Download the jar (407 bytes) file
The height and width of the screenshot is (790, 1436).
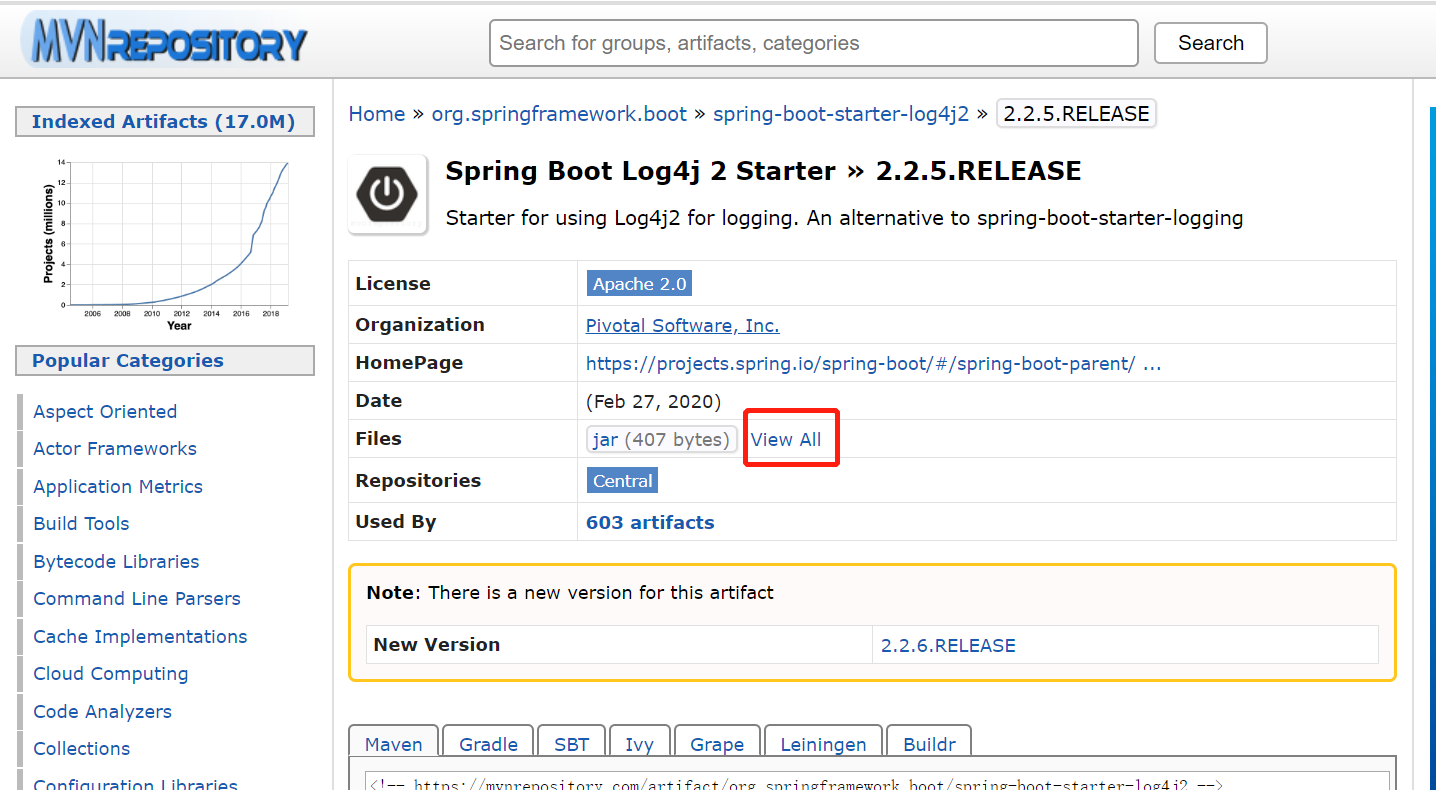click(x=662, y=440)
